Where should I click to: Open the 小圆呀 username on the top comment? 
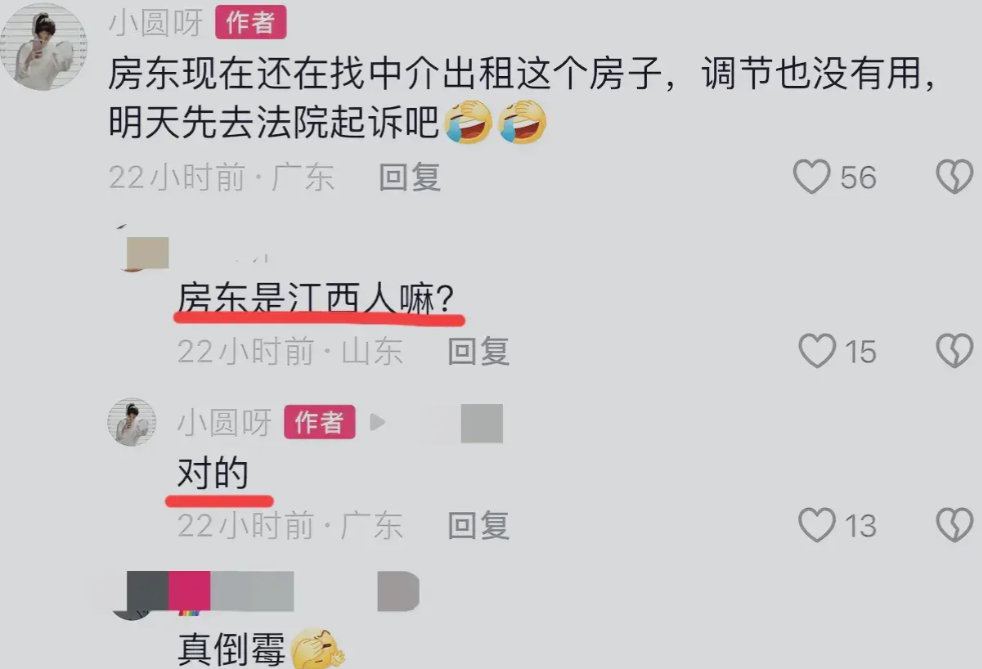point(156,23)
